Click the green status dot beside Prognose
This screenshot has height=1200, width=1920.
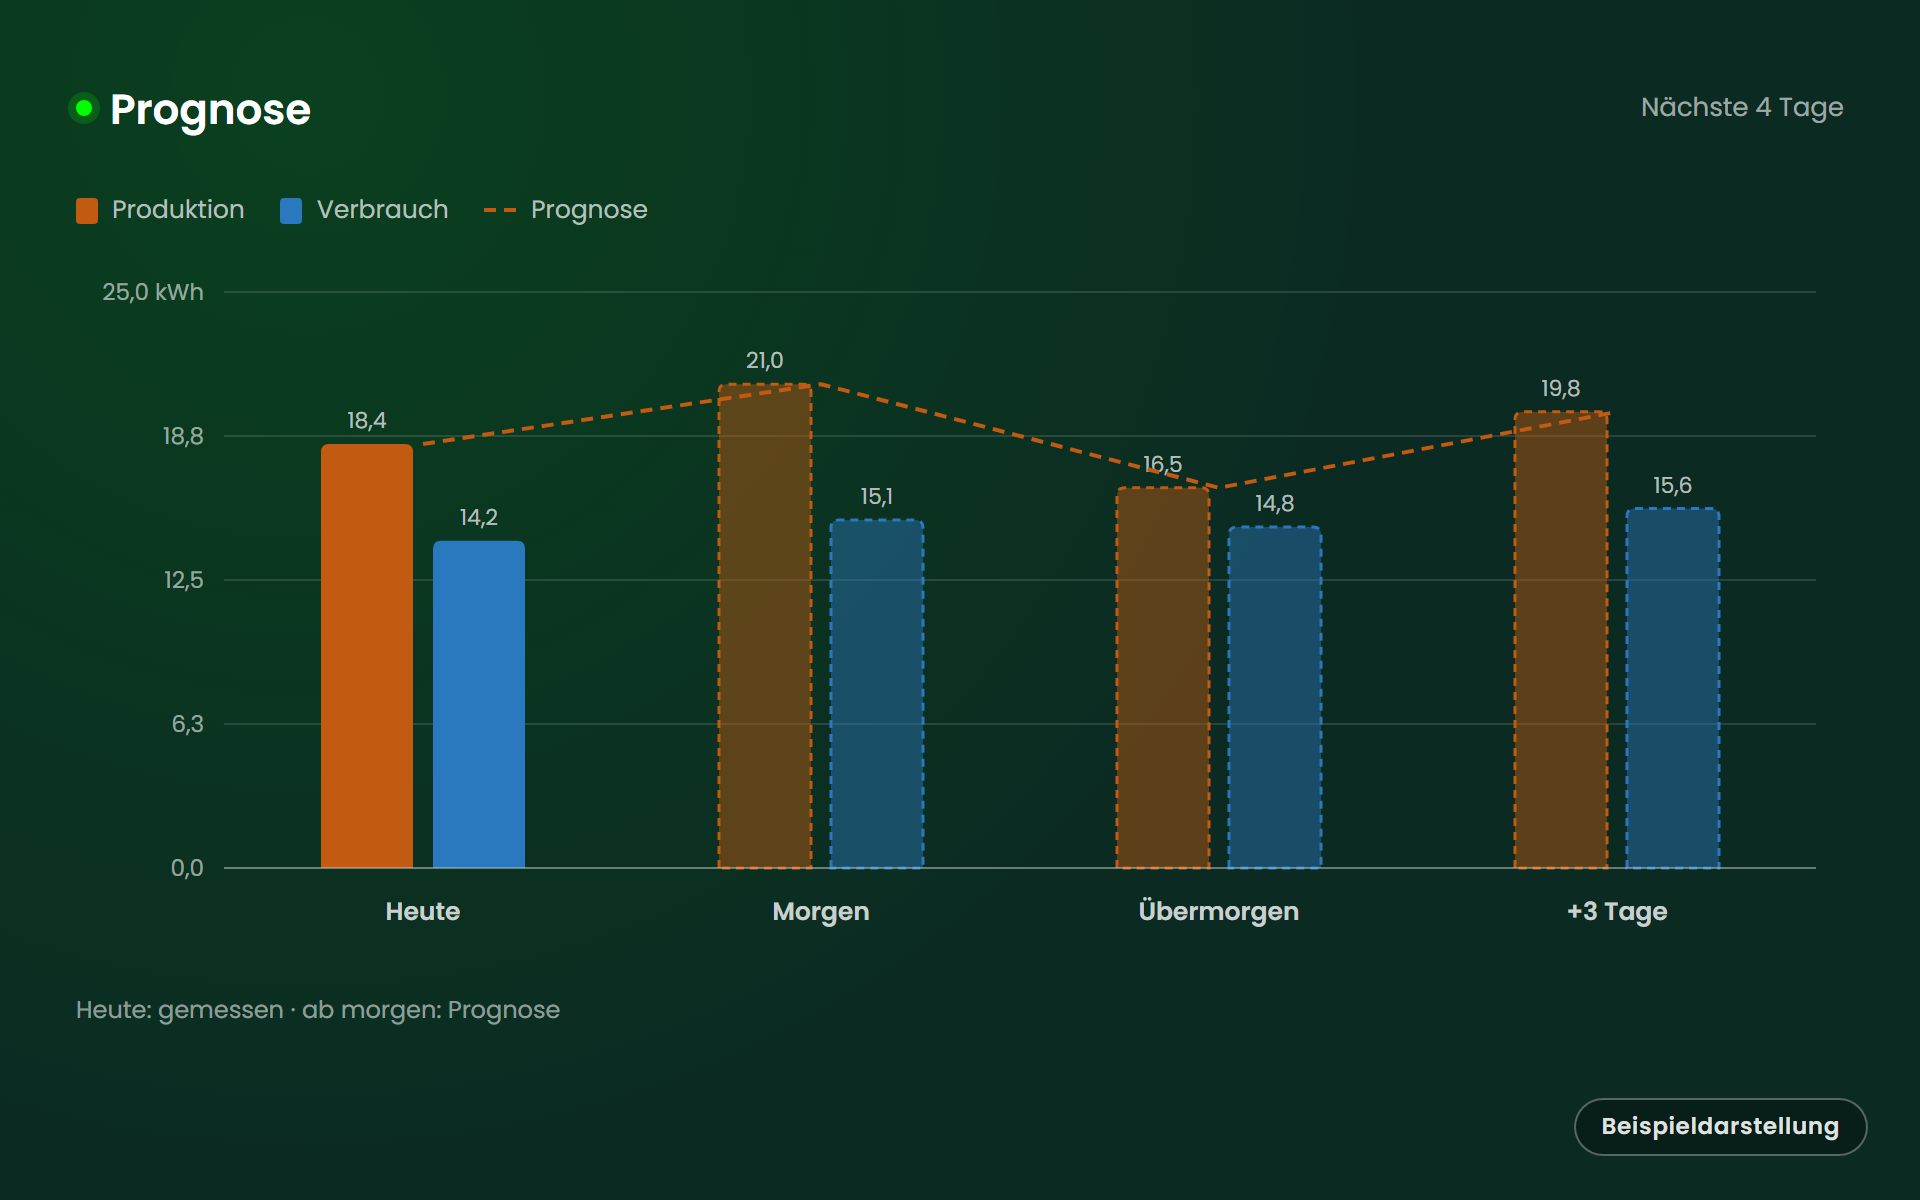pyautogui.click(x=84, y=108)
